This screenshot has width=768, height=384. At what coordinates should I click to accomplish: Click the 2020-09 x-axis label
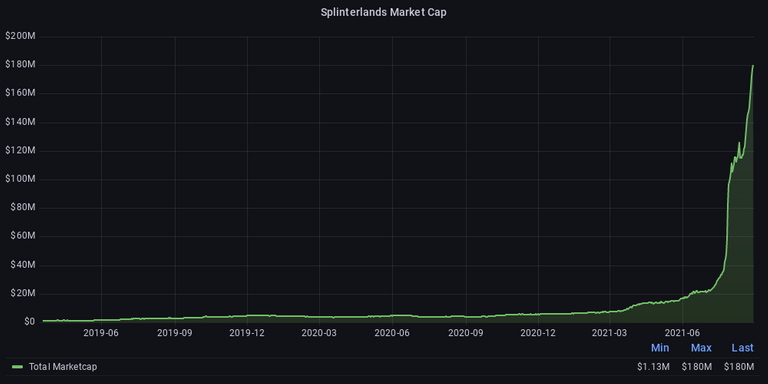pos(466,333)
